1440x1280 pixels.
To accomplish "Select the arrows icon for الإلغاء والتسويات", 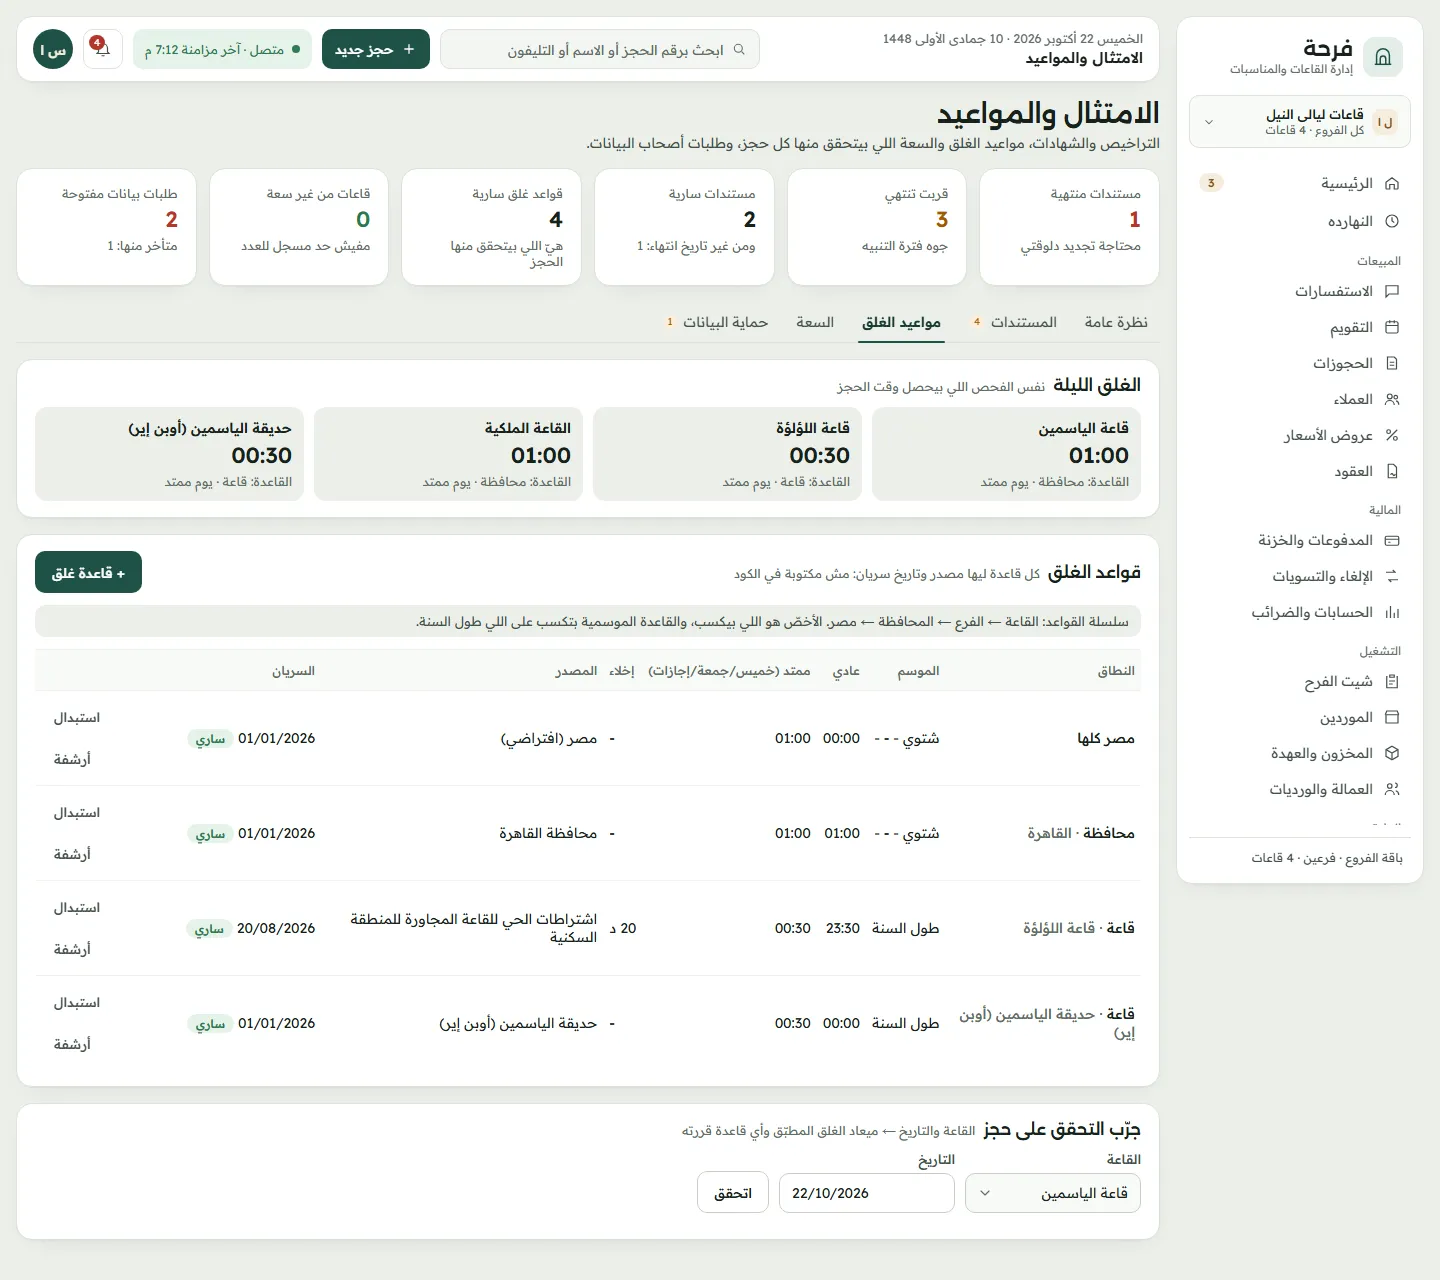I will [1391, 577].
